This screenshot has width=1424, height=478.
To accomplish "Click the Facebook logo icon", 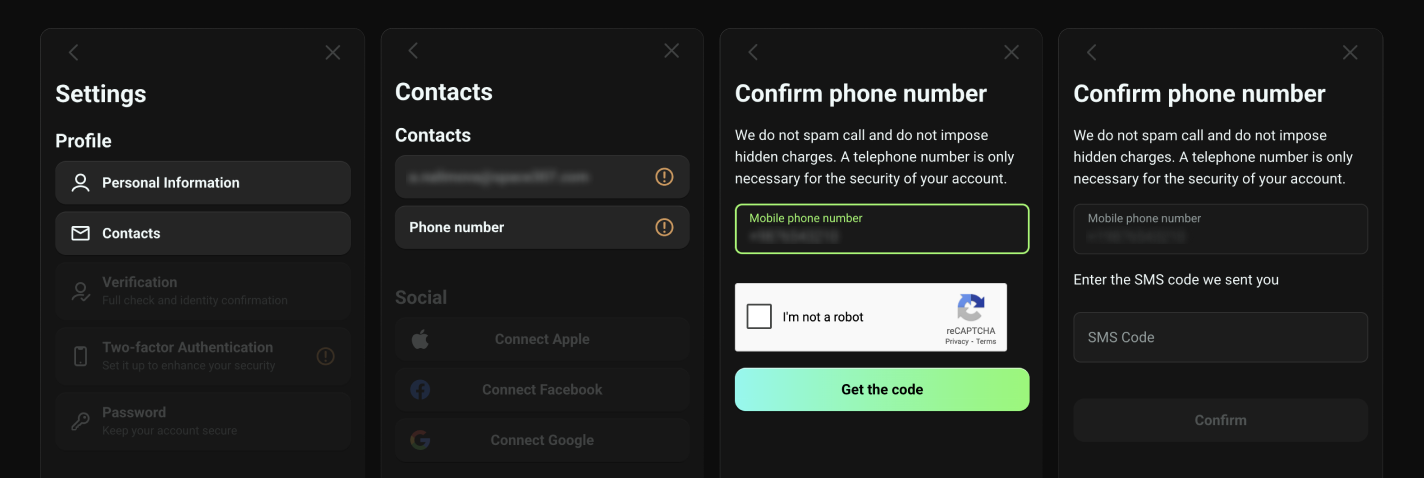I will click(420, 390).
